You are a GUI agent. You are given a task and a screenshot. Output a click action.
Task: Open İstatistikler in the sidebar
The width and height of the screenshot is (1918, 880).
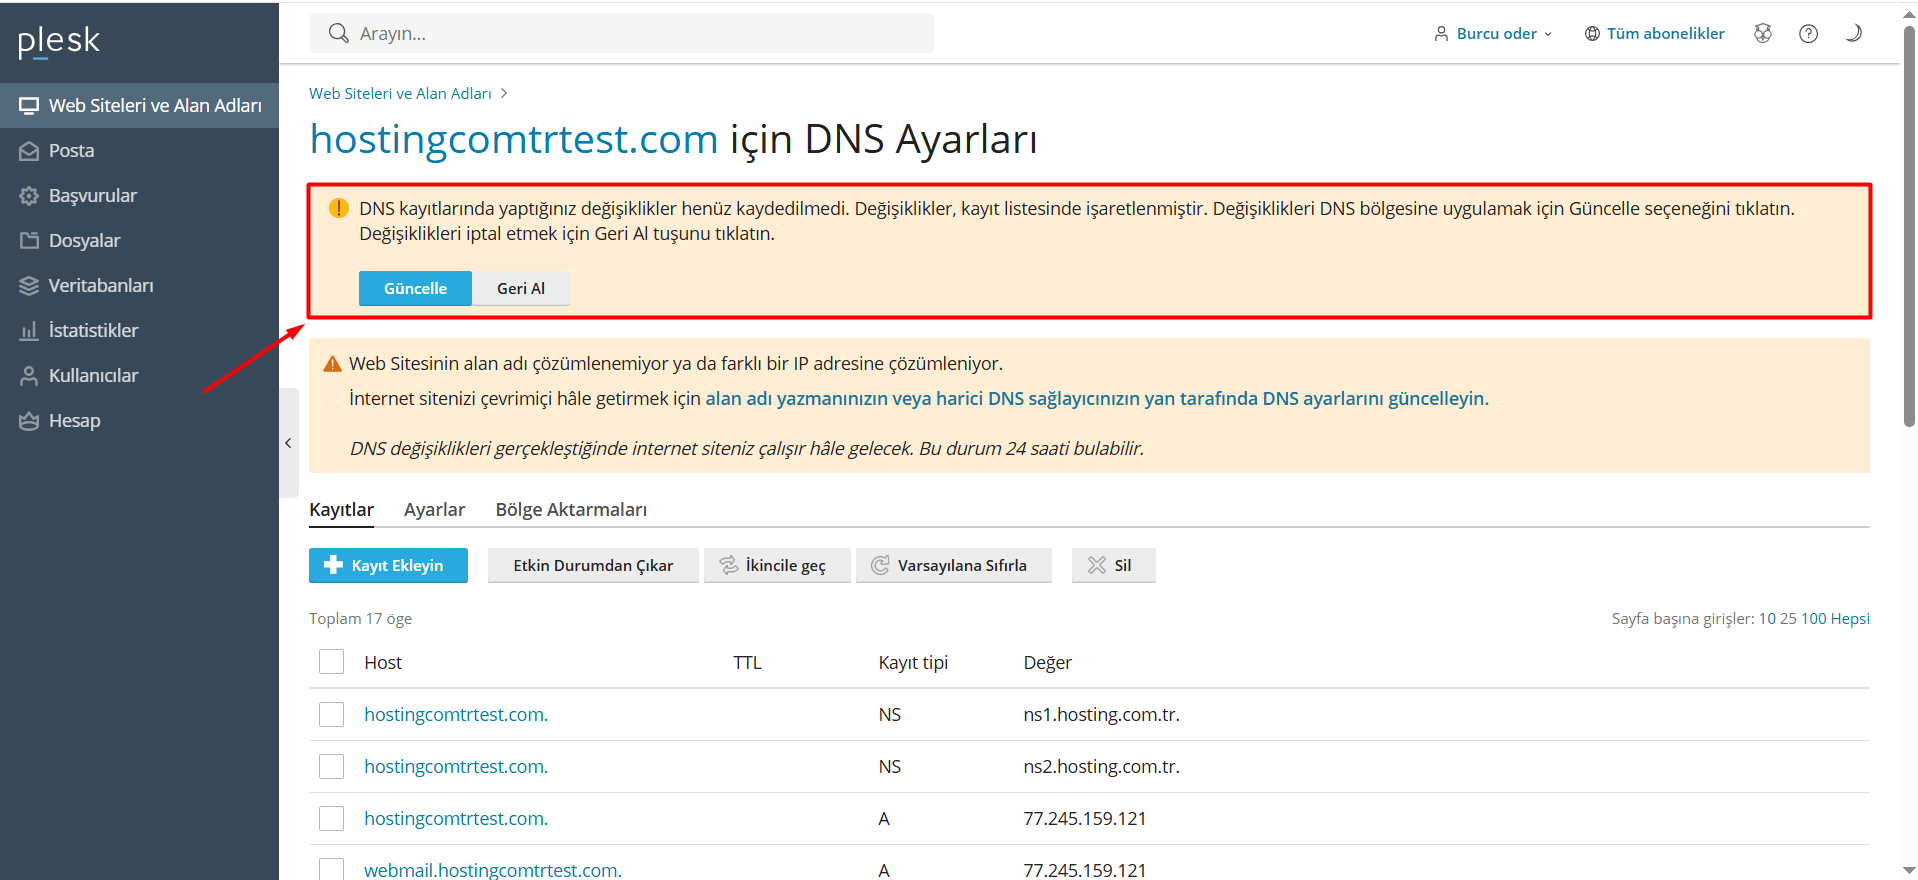[139, 331]
